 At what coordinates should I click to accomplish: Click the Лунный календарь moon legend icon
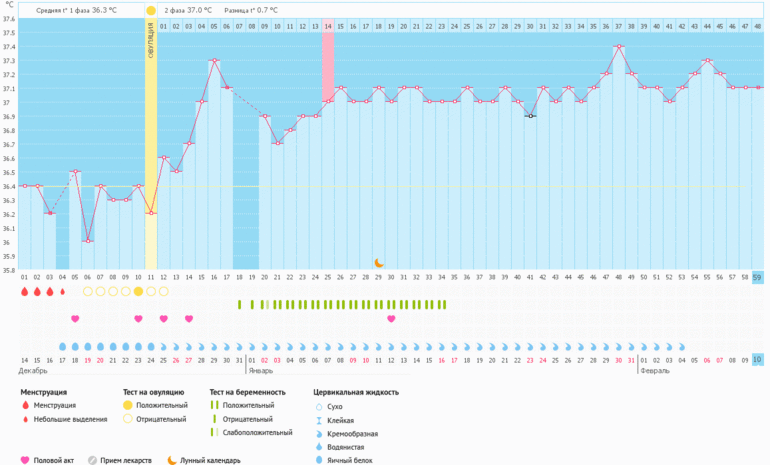point(171,460)
